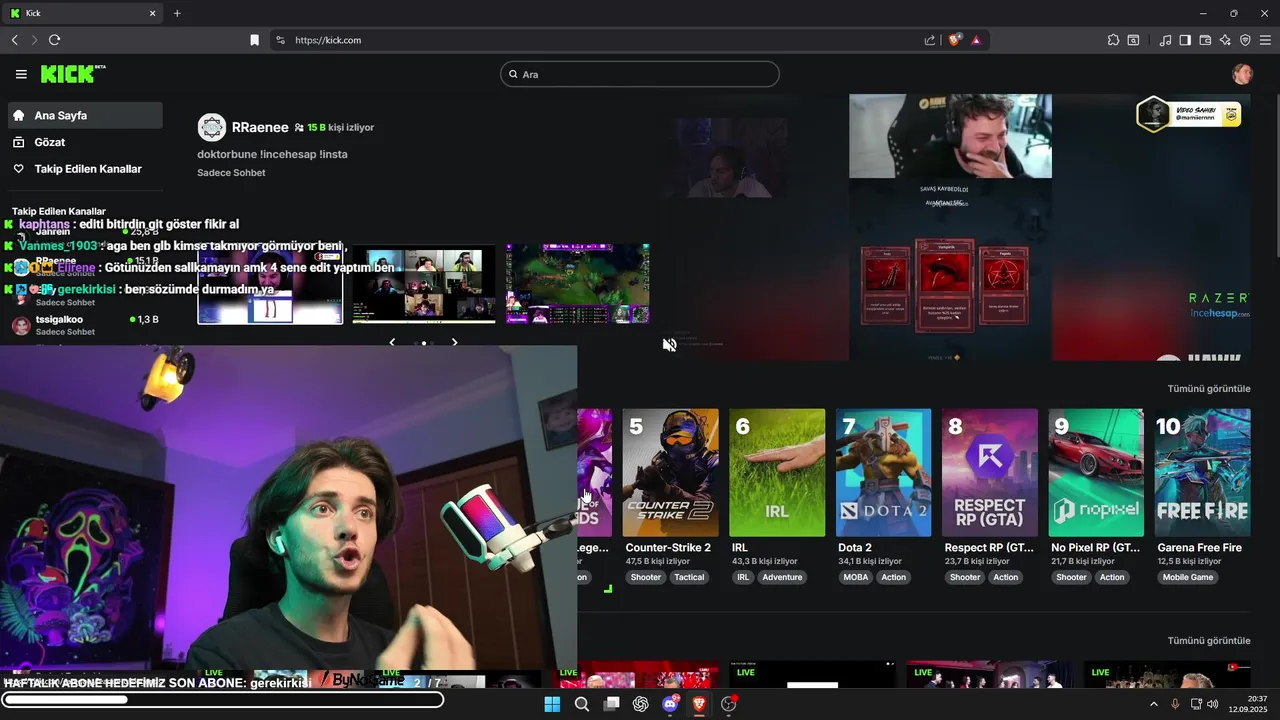The height and width of the screenshot is (720, 1280).
Task: Select the MOBA game carousel thumbnail
Action: tap(578, 283)
